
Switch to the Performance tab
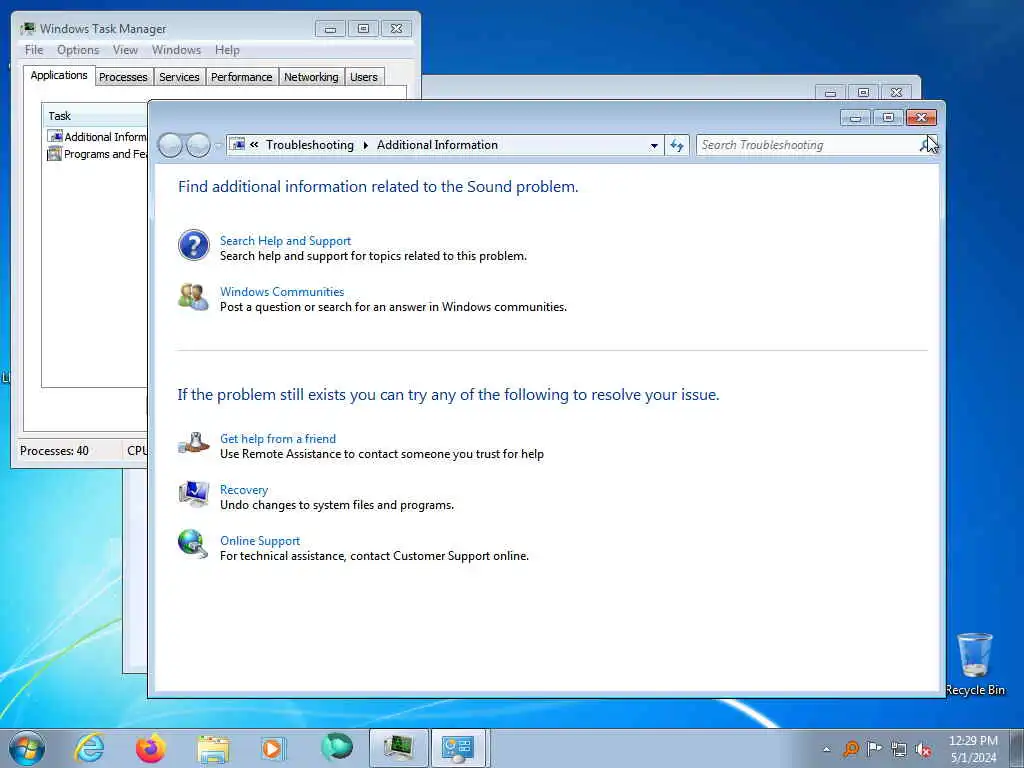click(242, 77)
